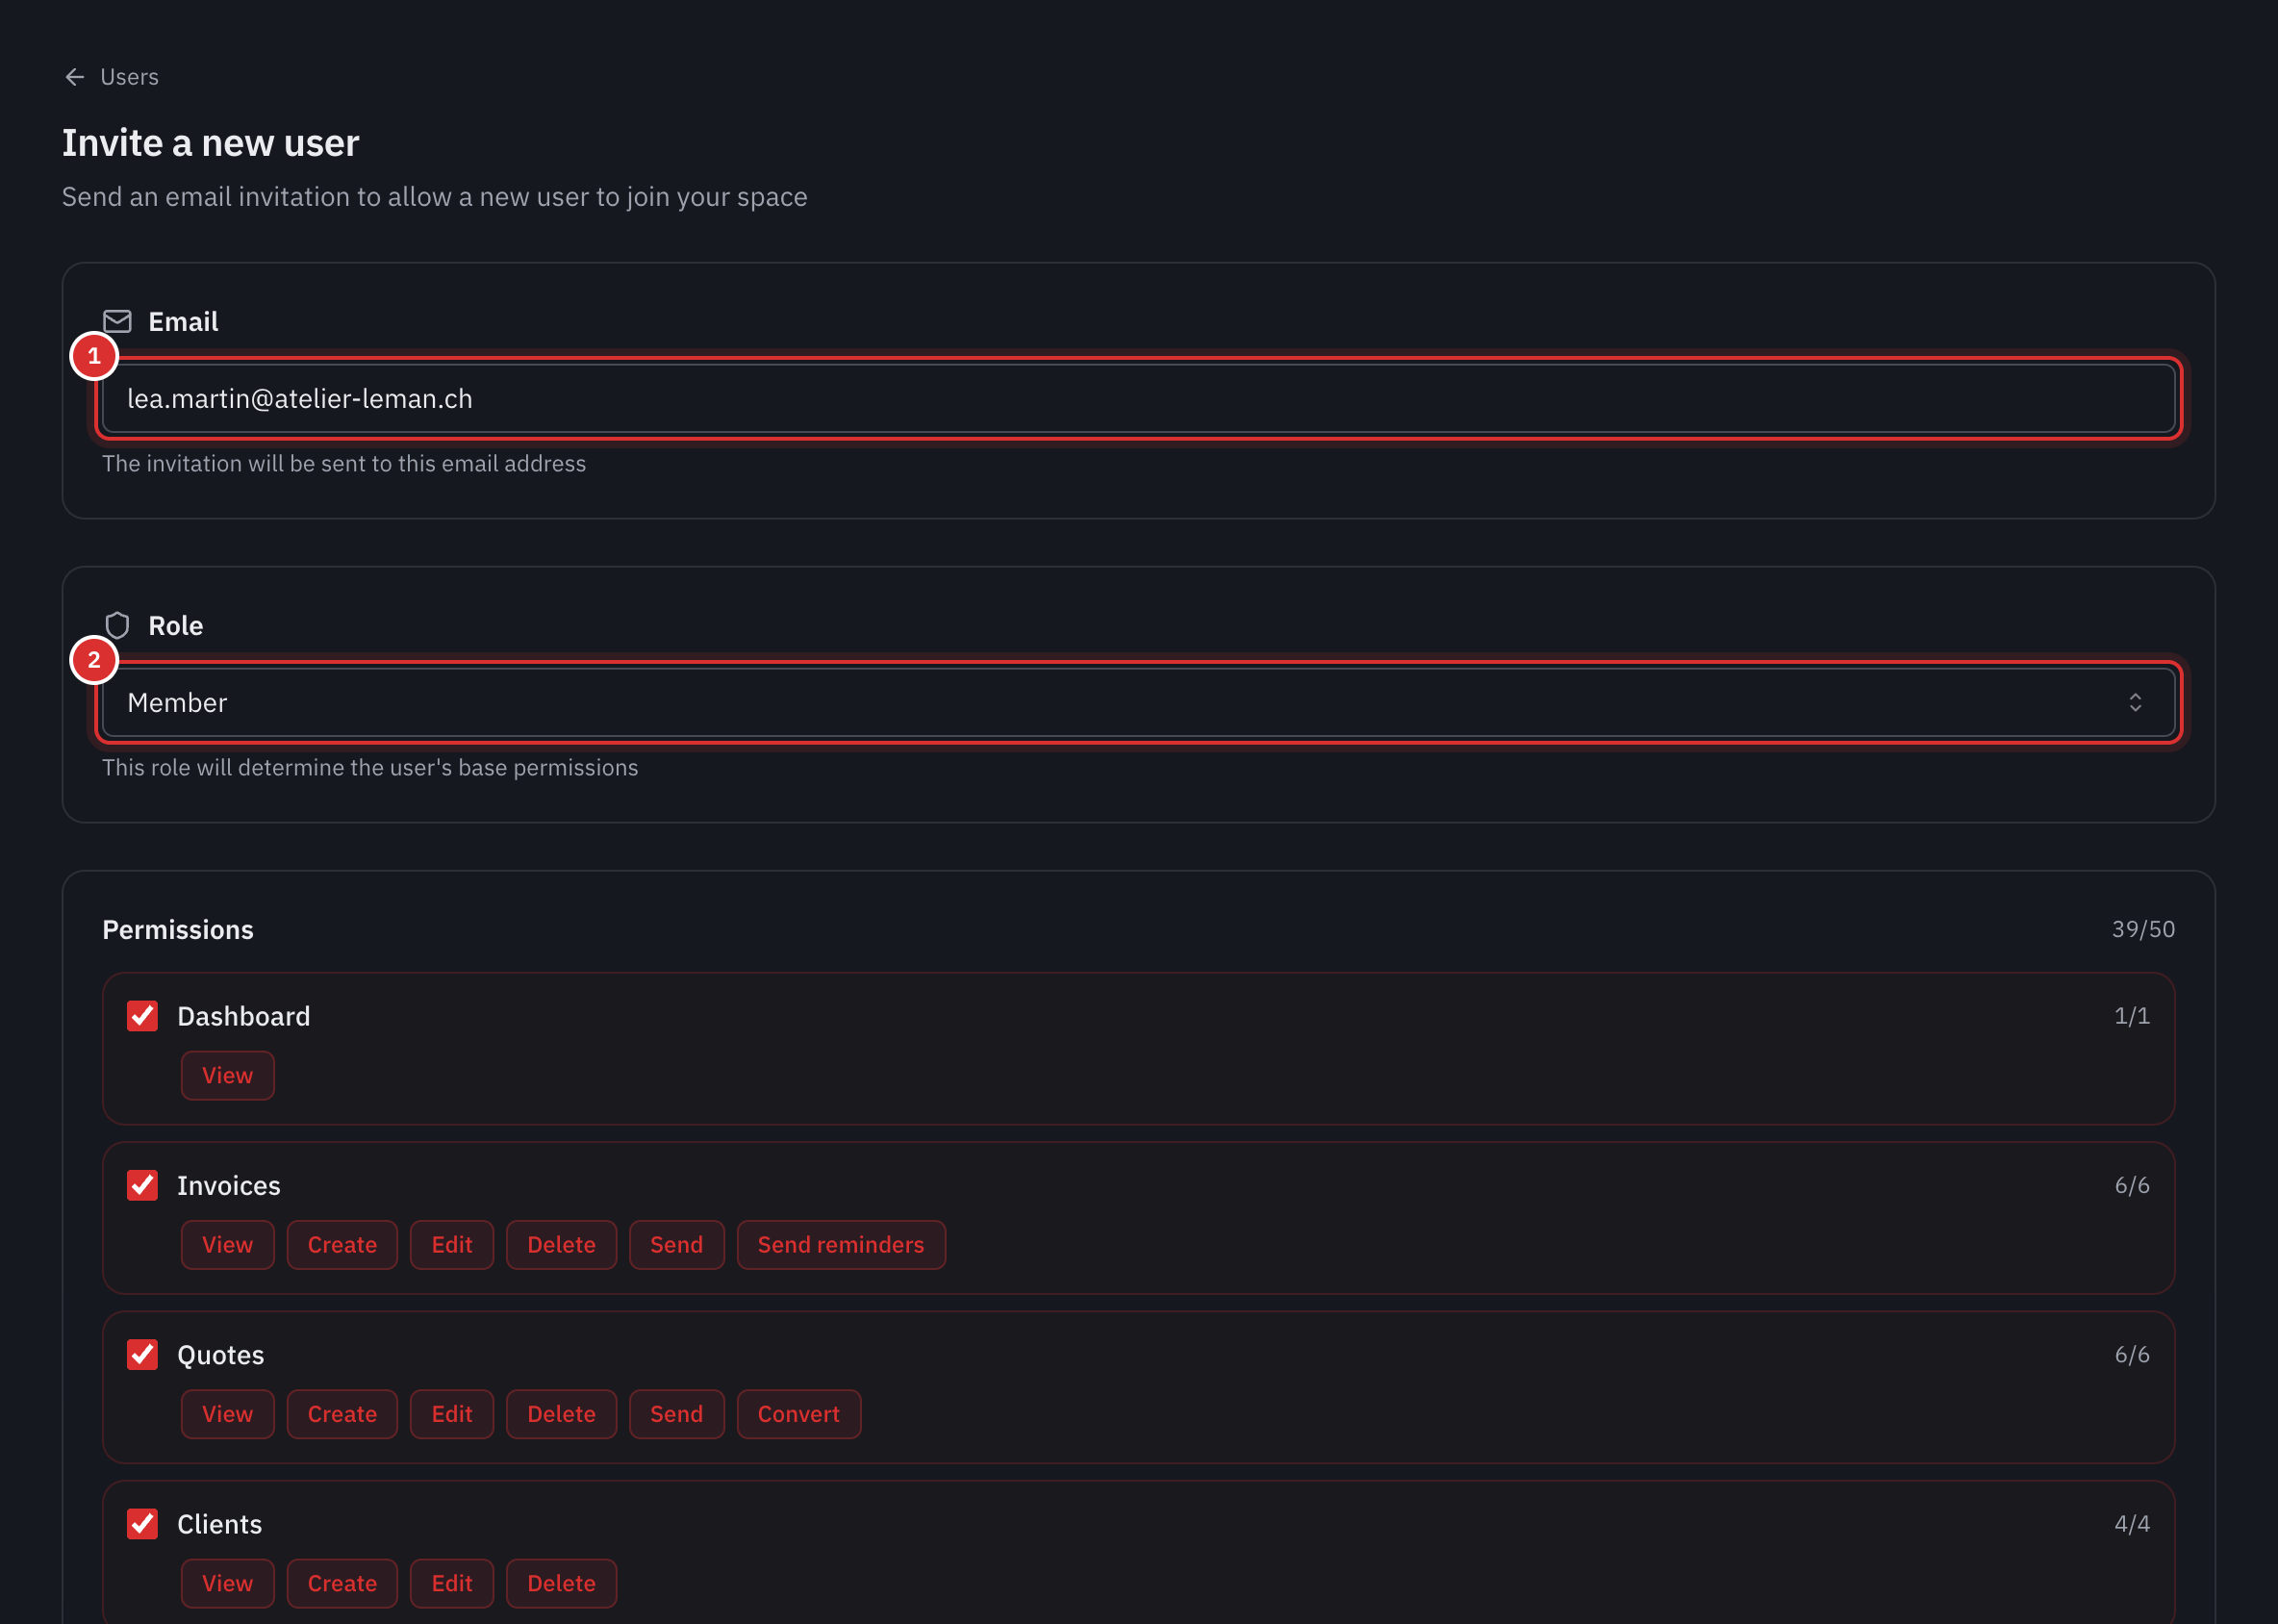Click the shield icon next to Role
The height and width of the screenshot is (1624, 2278).
click(117, 625)
